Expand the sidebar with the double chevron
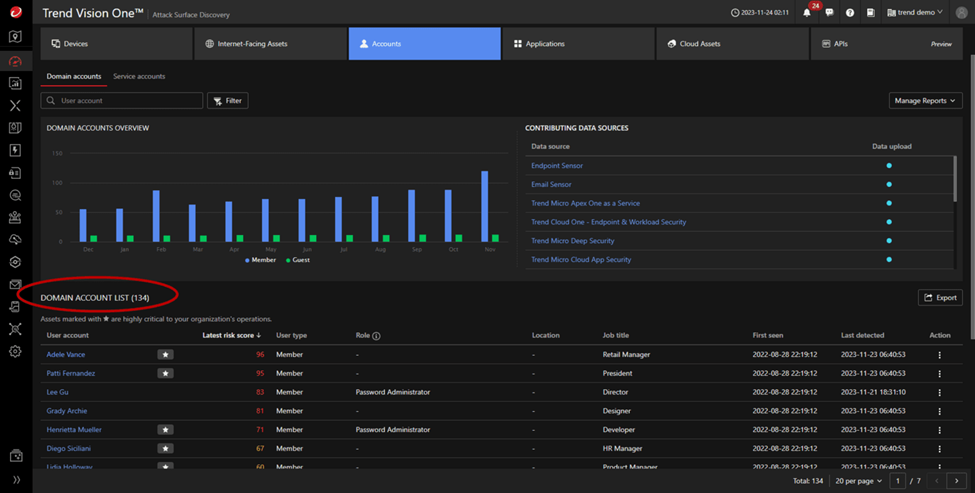975x493 pixels. pyautogui.click(x=16, y=479)
